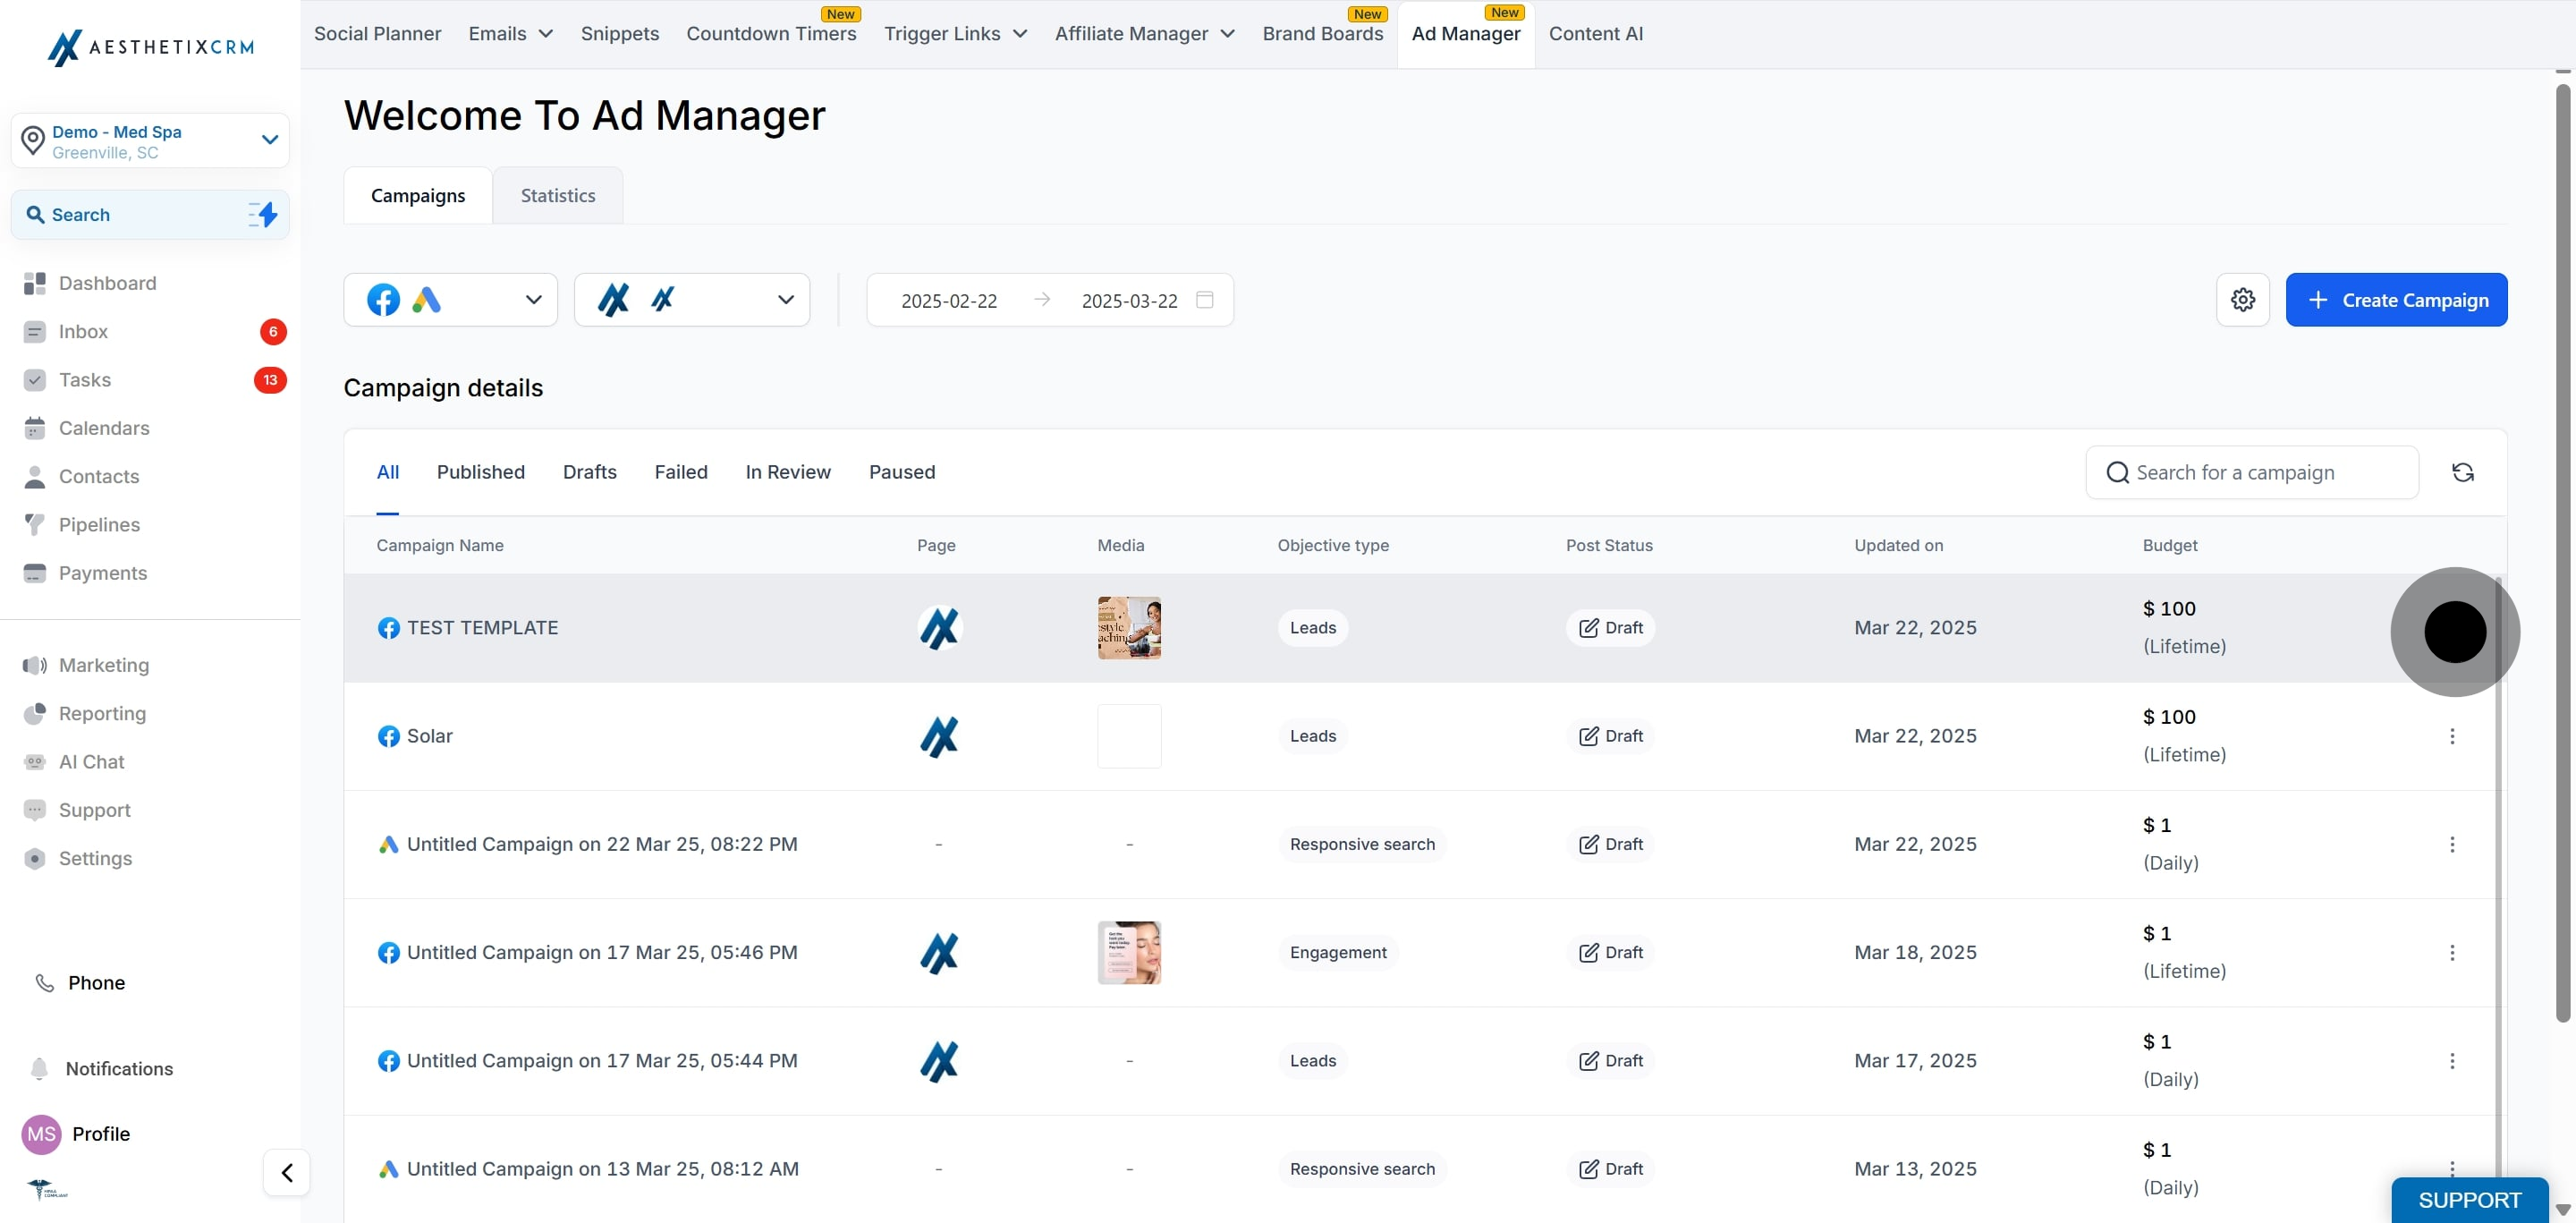Click the Search for a campaign field
The image size is (2576, 1223).
(2252, 472)
